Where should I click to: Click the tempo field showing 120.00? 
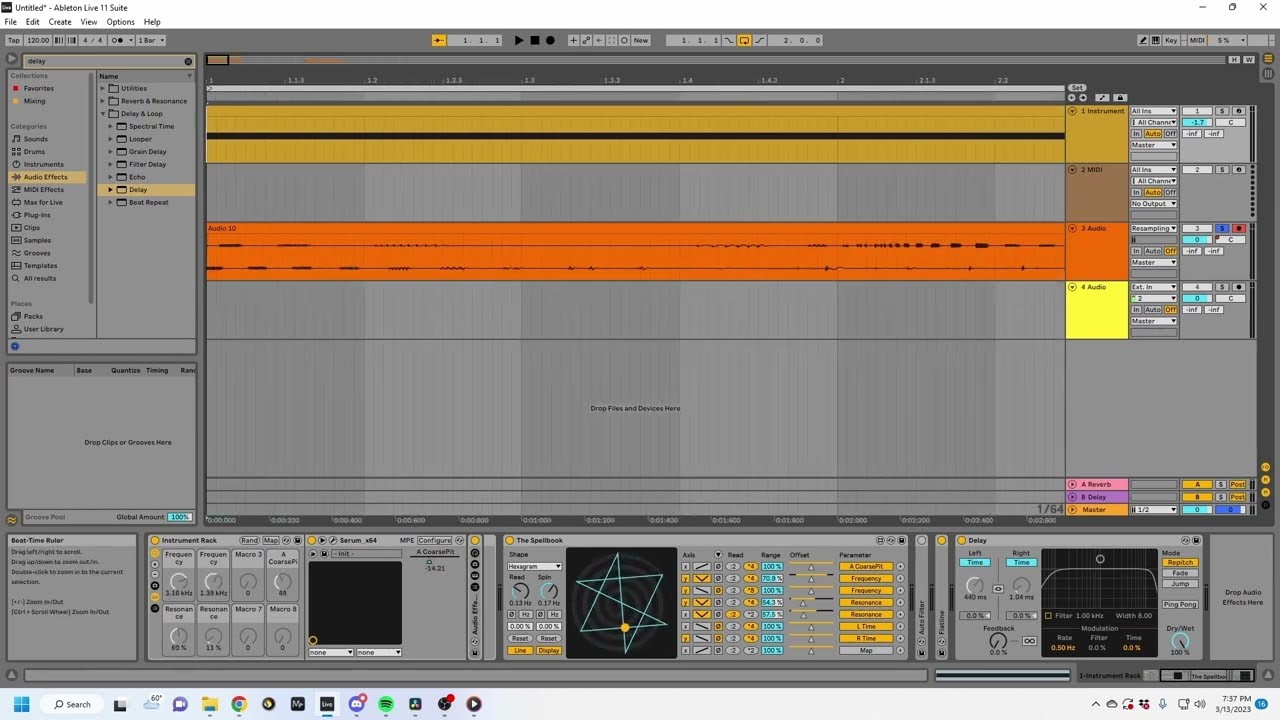[38, 40]
